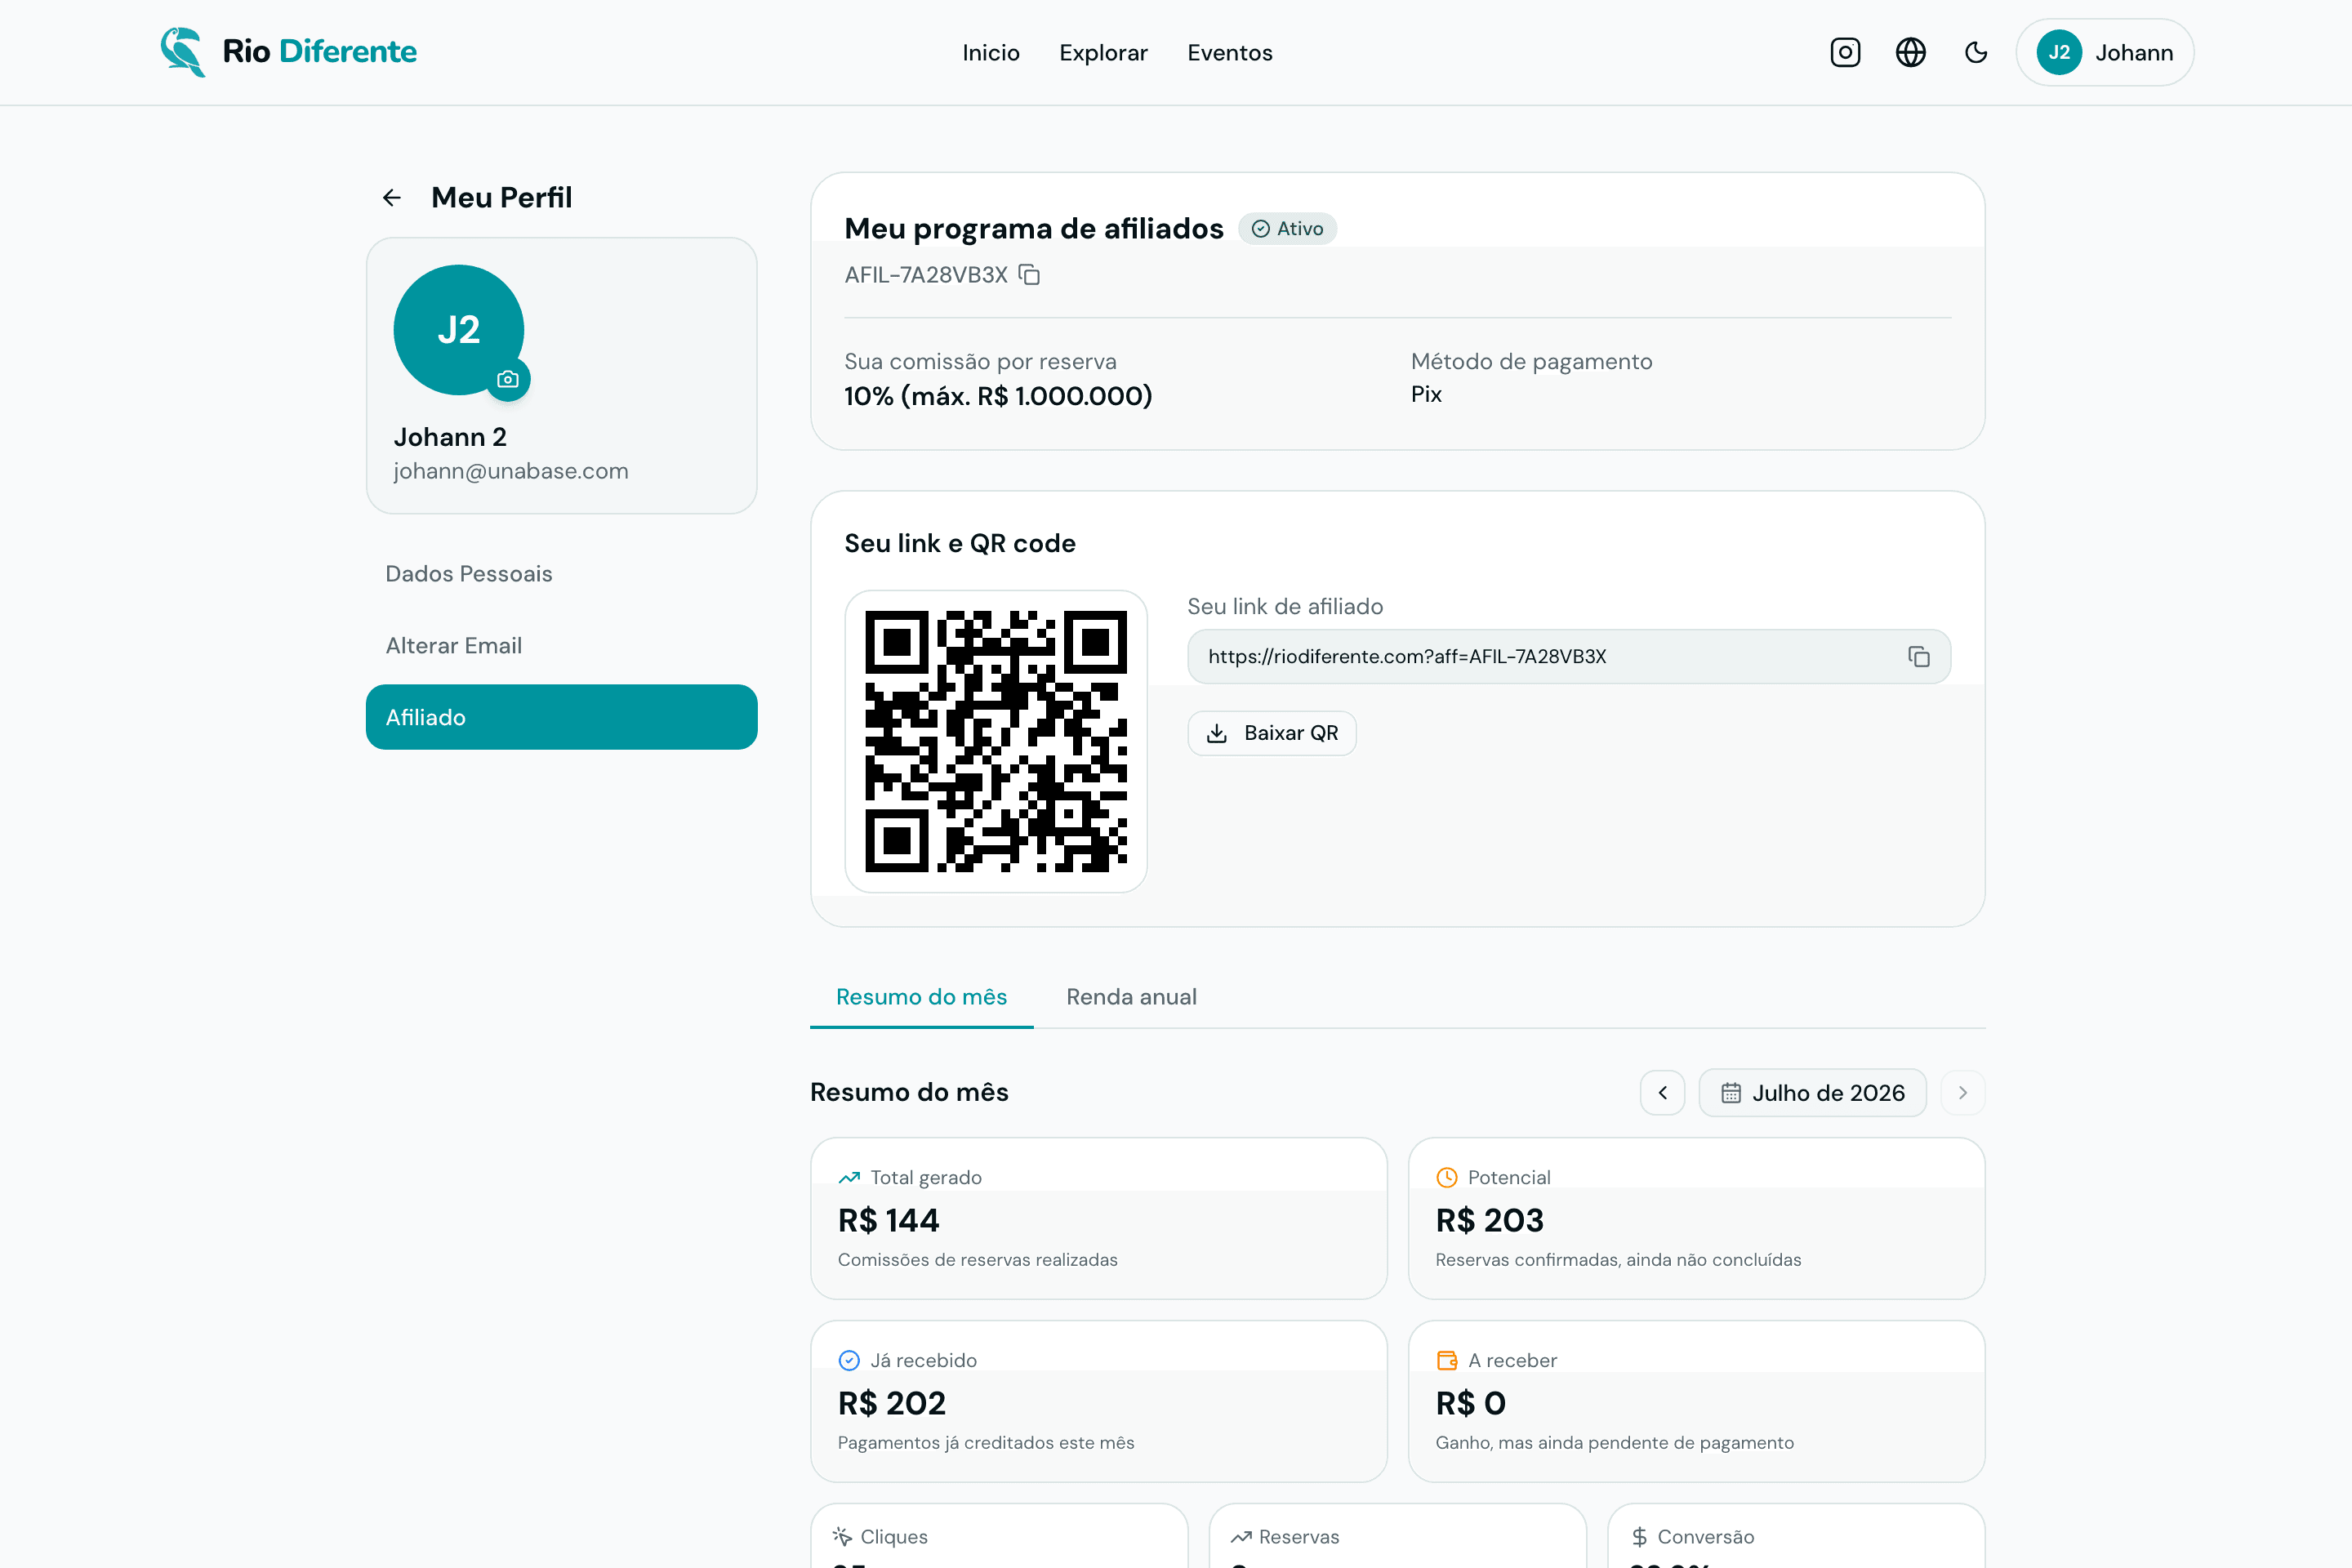Copy the affiliate link URL

pos(1918,656)
